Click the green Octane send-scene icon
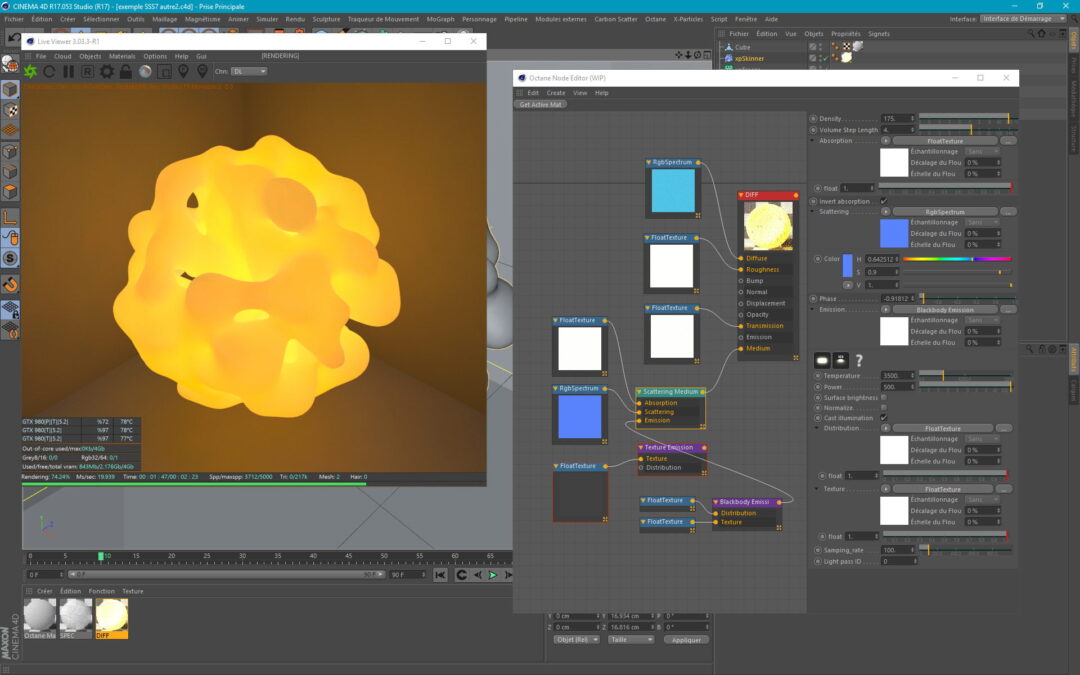Viewport: 1080px width, 675px height. coord(31,71)
